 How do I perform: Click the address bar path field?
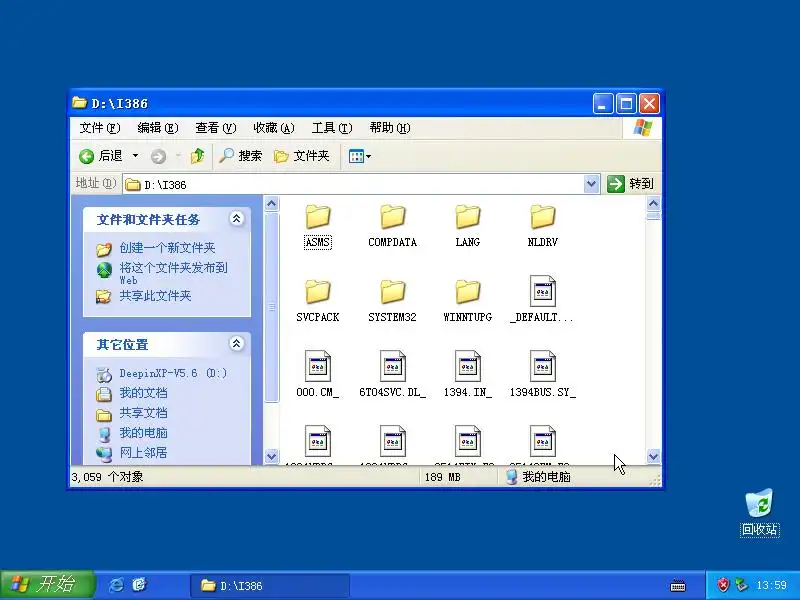click(x=354, y=184)
